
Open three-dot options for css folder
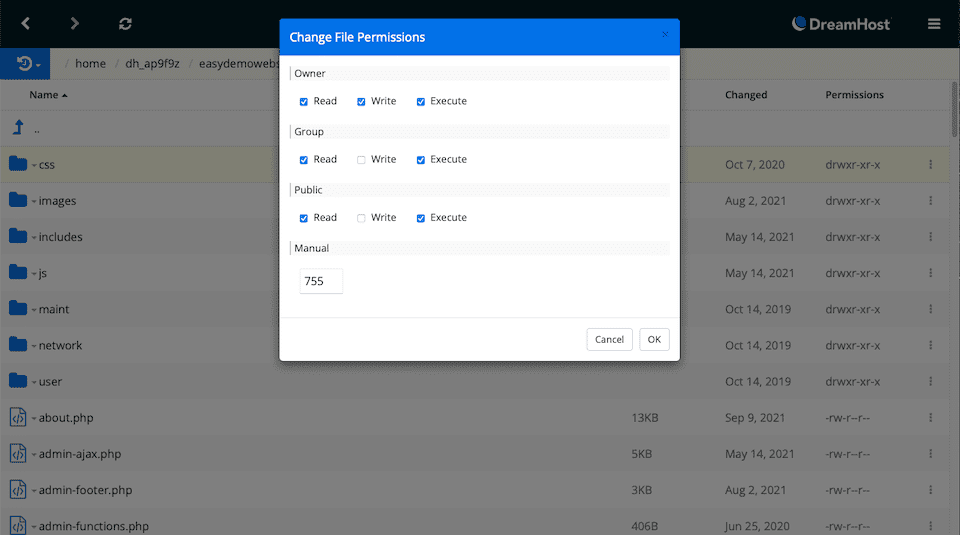[x=930, y=165]
